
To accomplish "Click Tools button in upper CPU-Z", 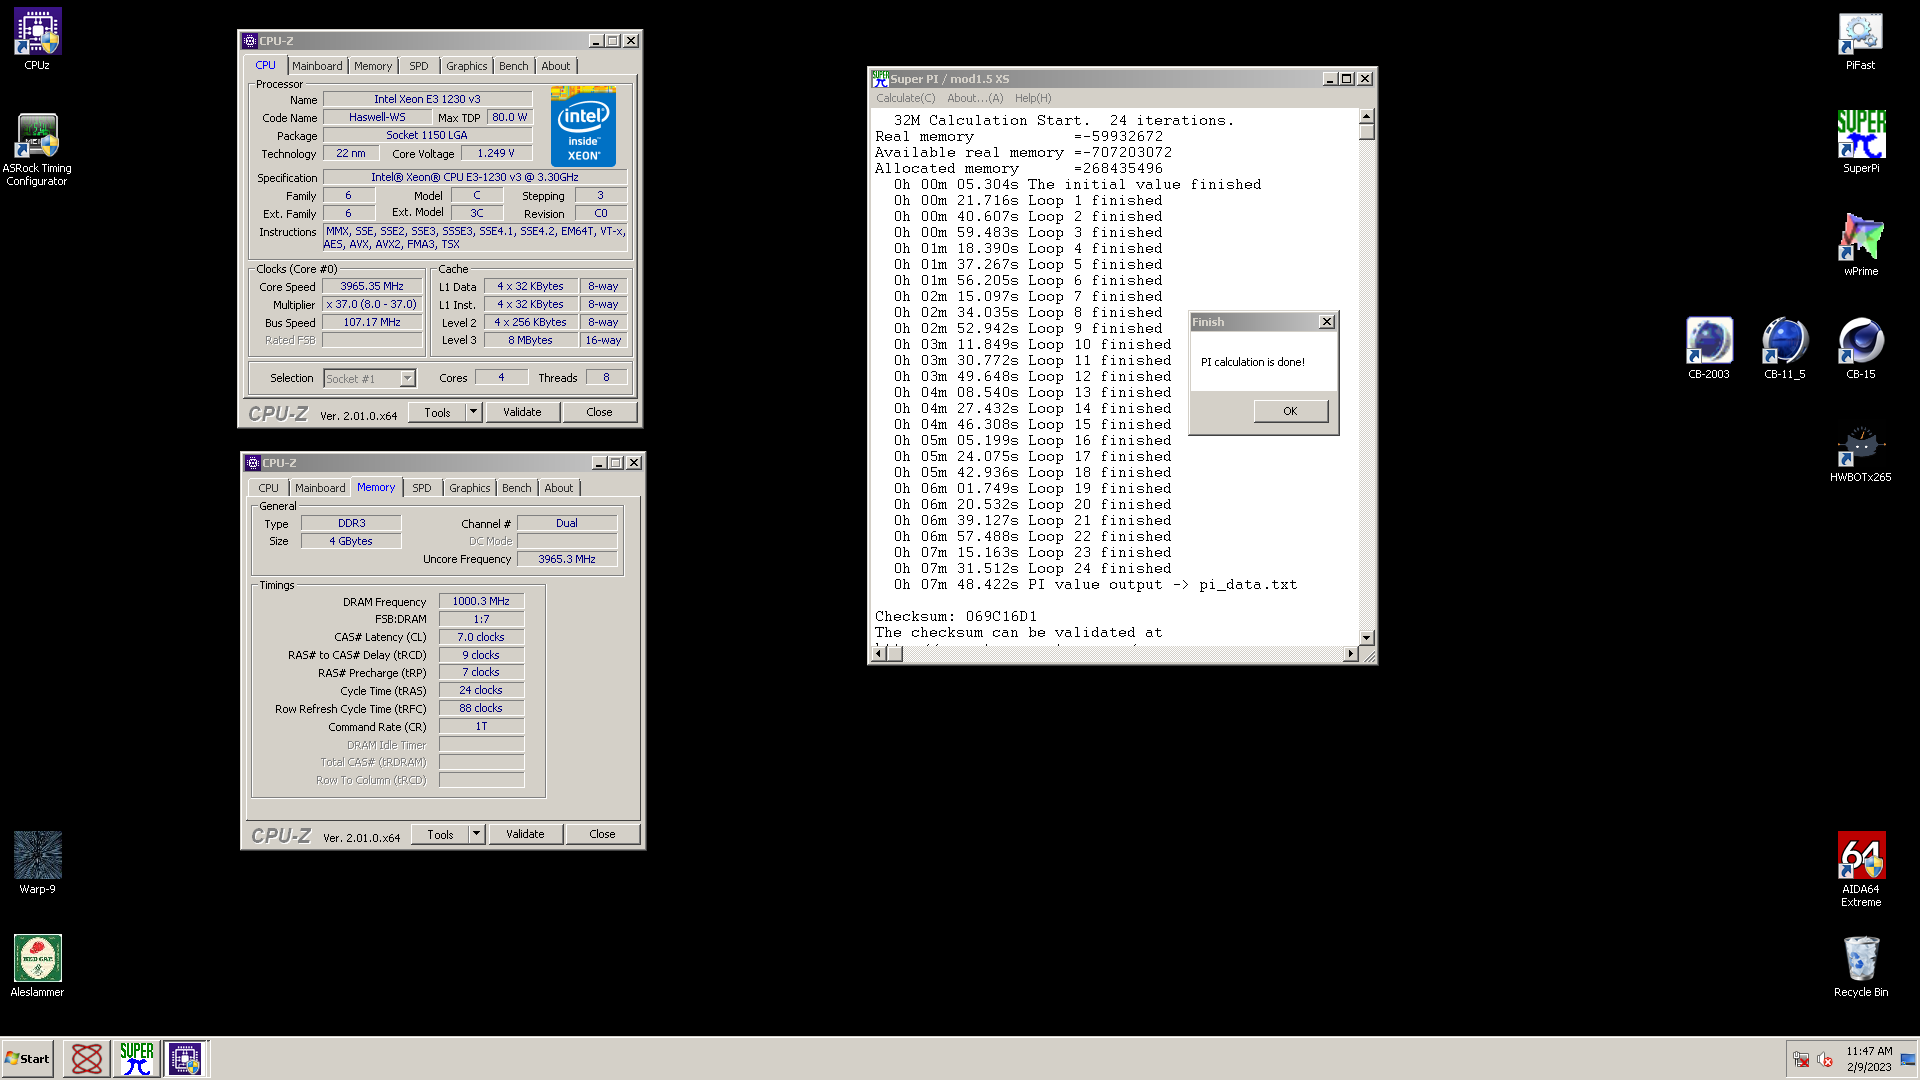I will [438, 412].
